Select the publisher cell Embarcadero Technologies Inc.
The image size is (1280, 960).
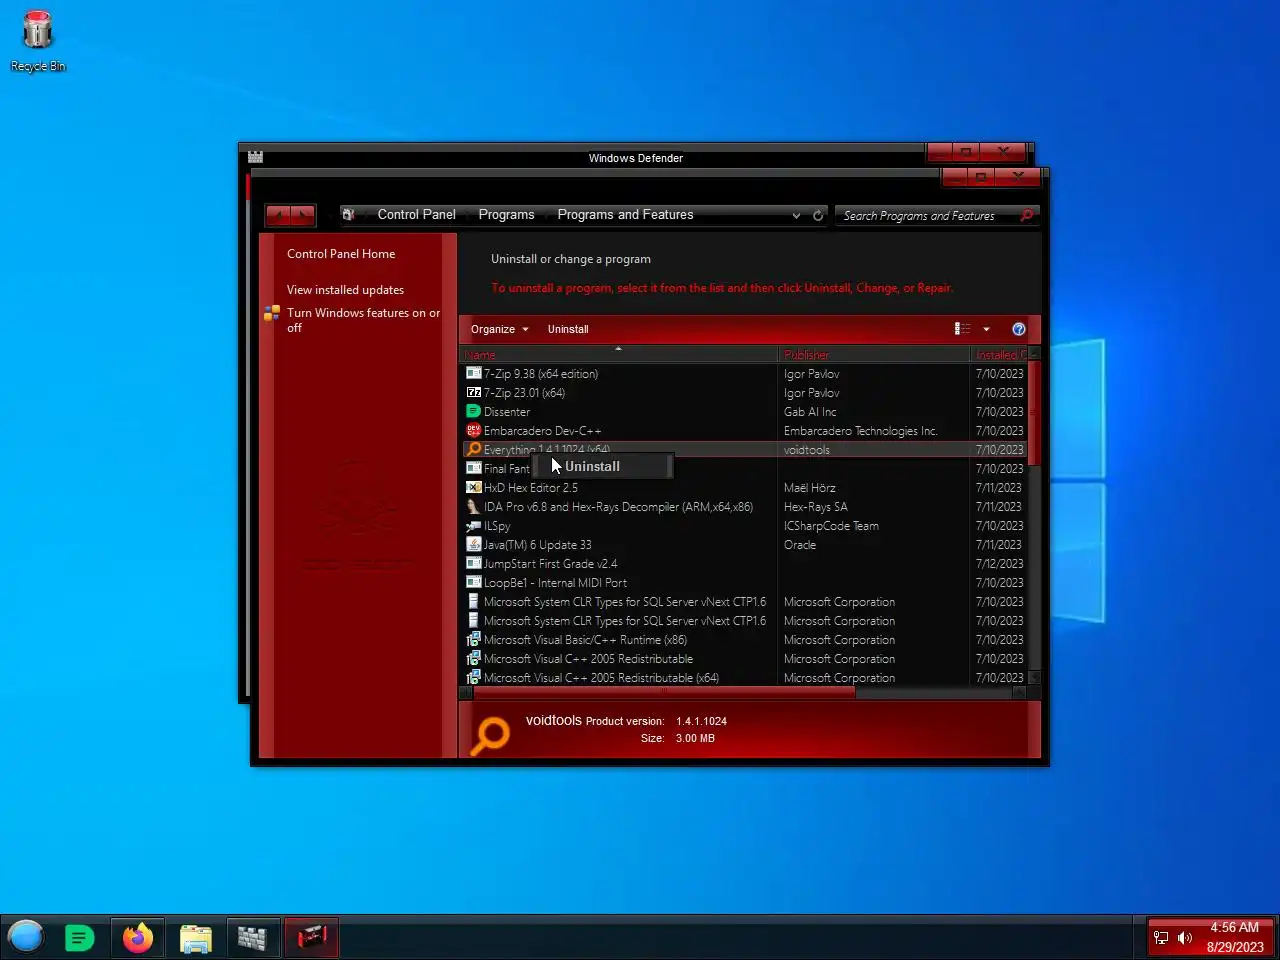click(x=860, y=430)
